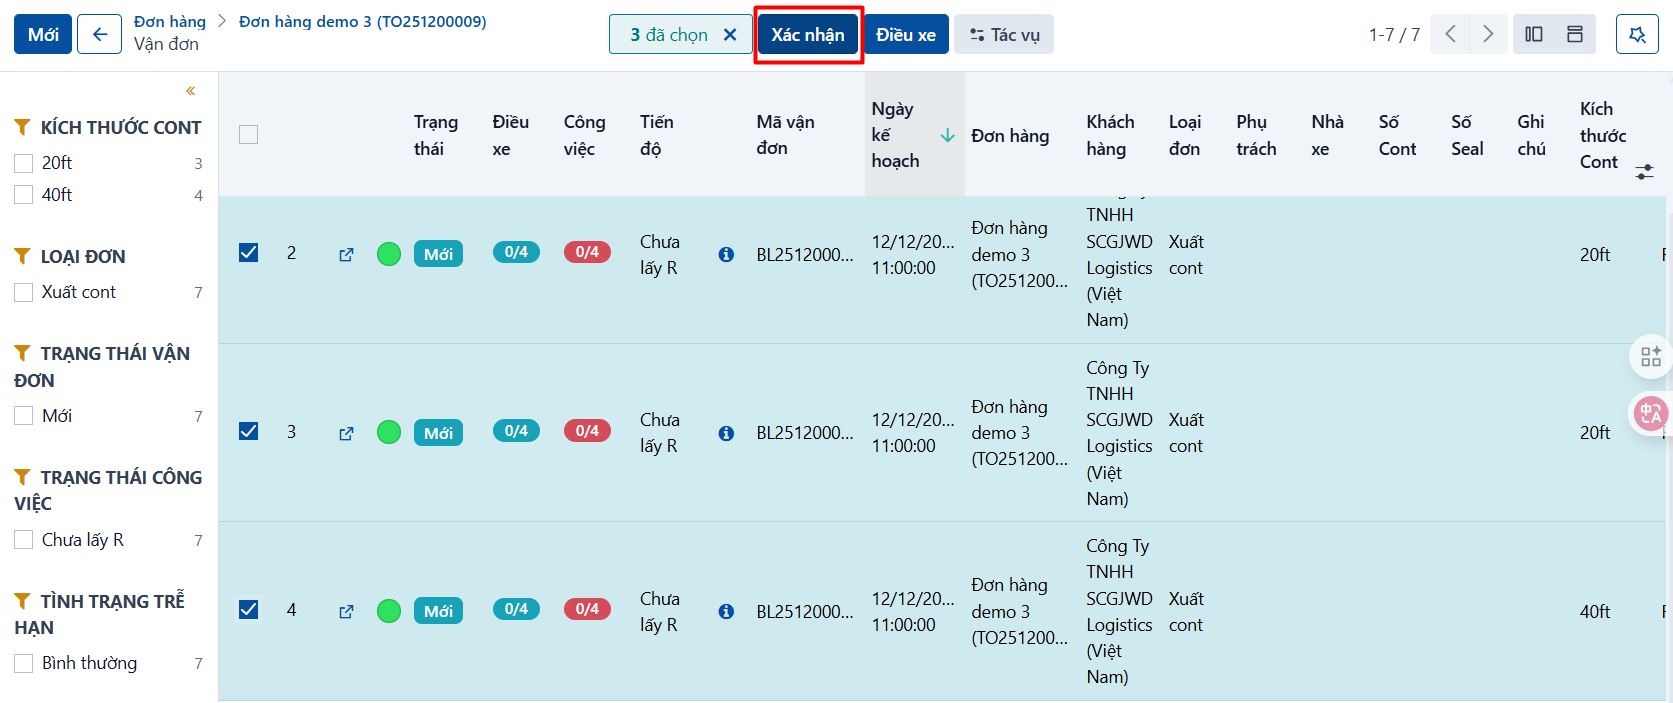Viewport: 1673px width, 703px height.
Task: Clear the '3 đã chọn' selection with X
Action: [730, 35]
